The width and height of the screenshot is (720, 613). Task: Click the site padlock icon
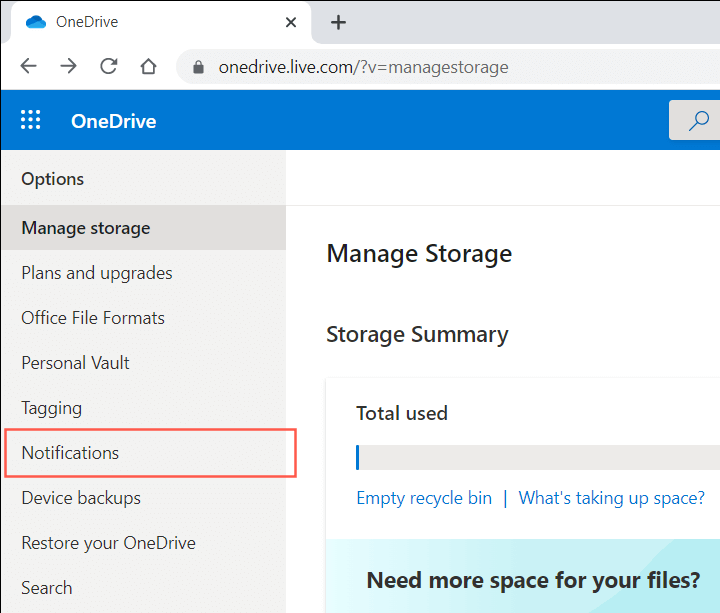coord(198,68)
